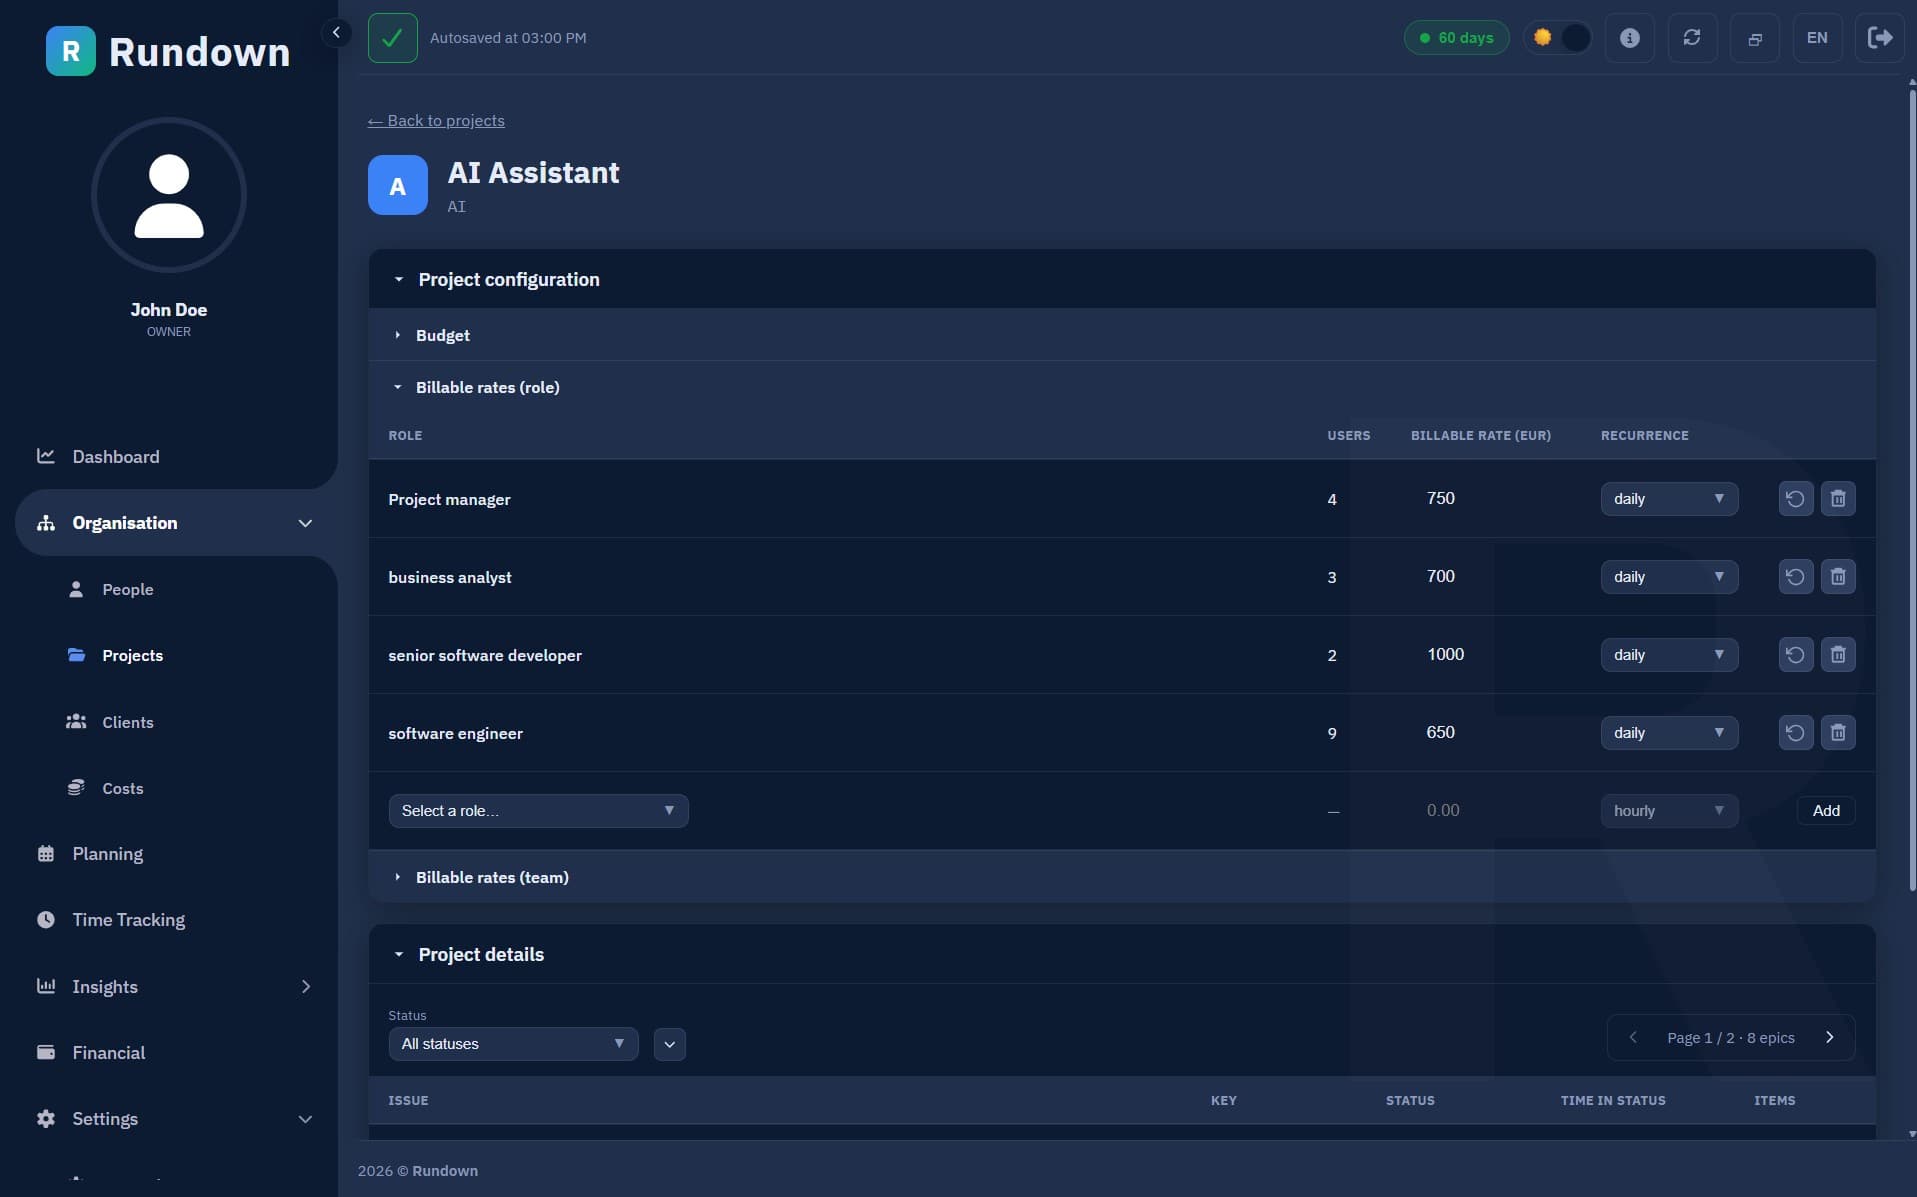Open the hourly recurrence dropdown in new row

tap(1668, 811)
